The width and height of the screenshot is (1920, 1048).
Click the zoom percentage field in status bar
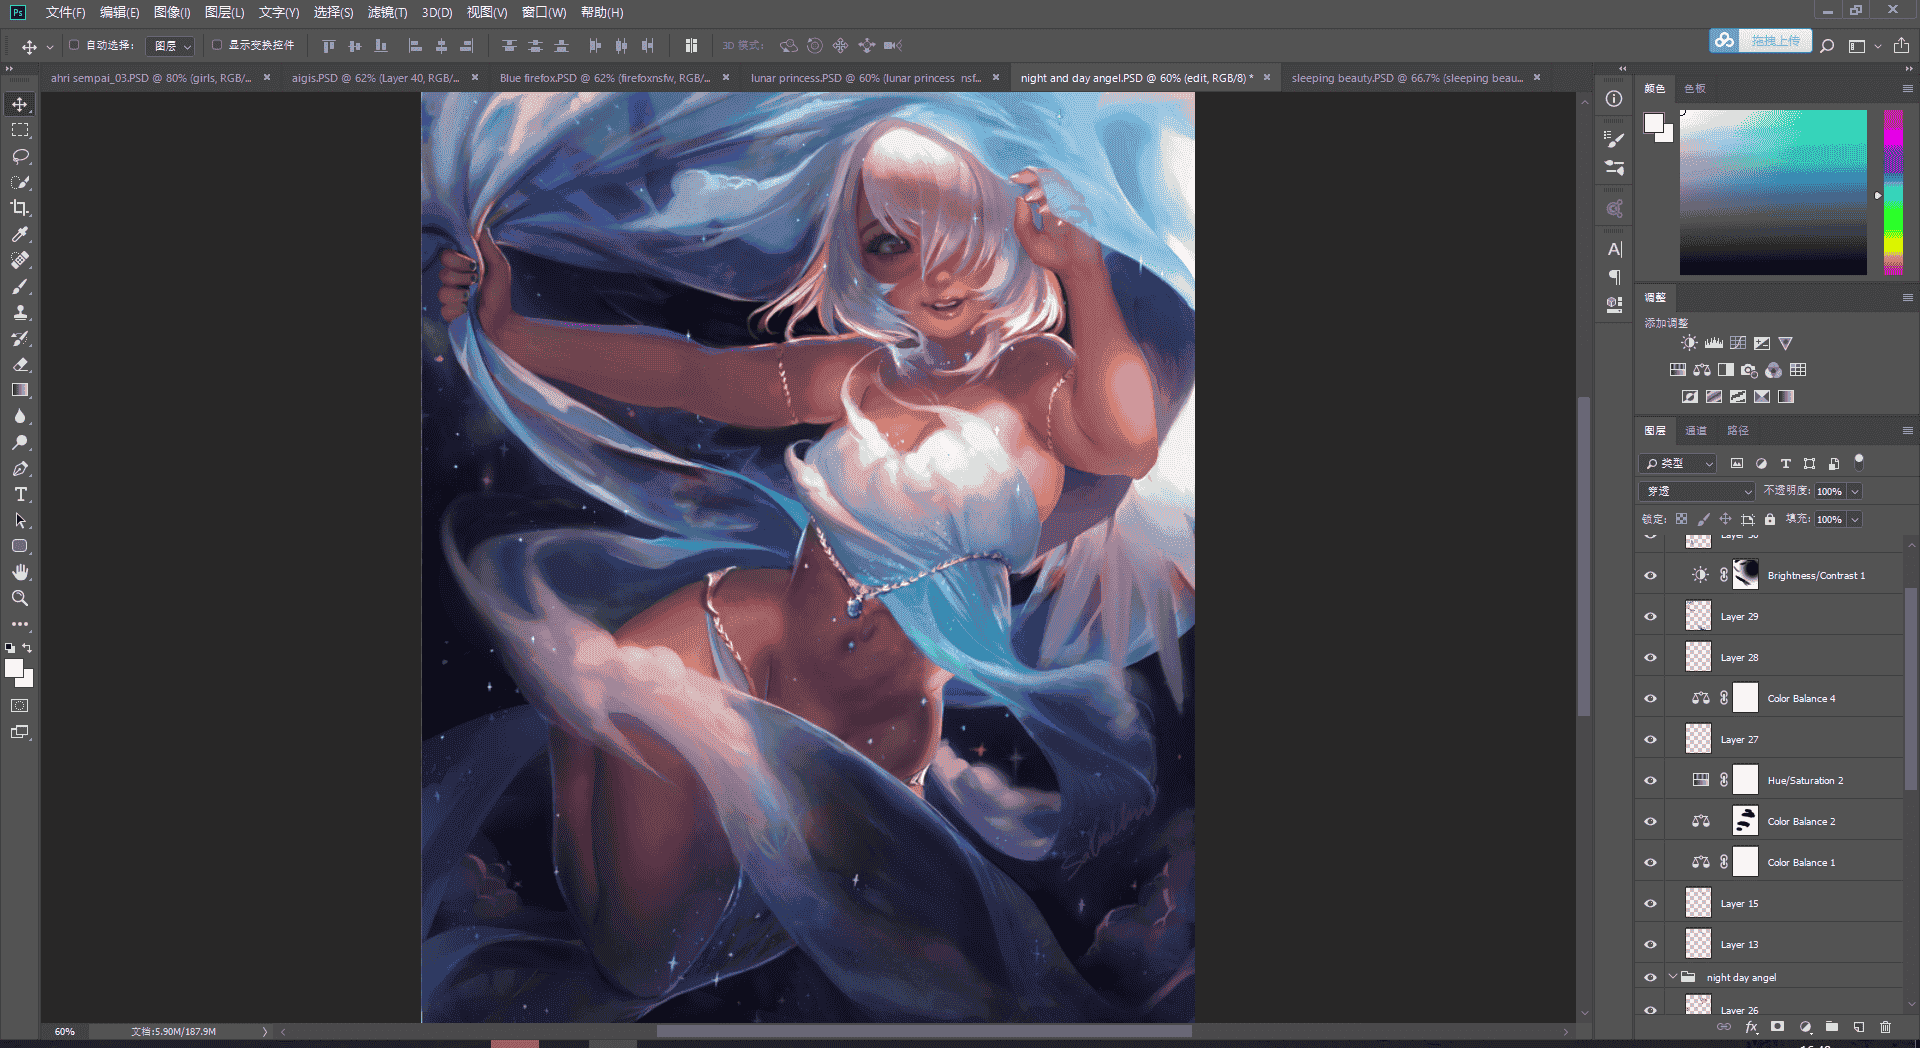[x=65, y=1031]
